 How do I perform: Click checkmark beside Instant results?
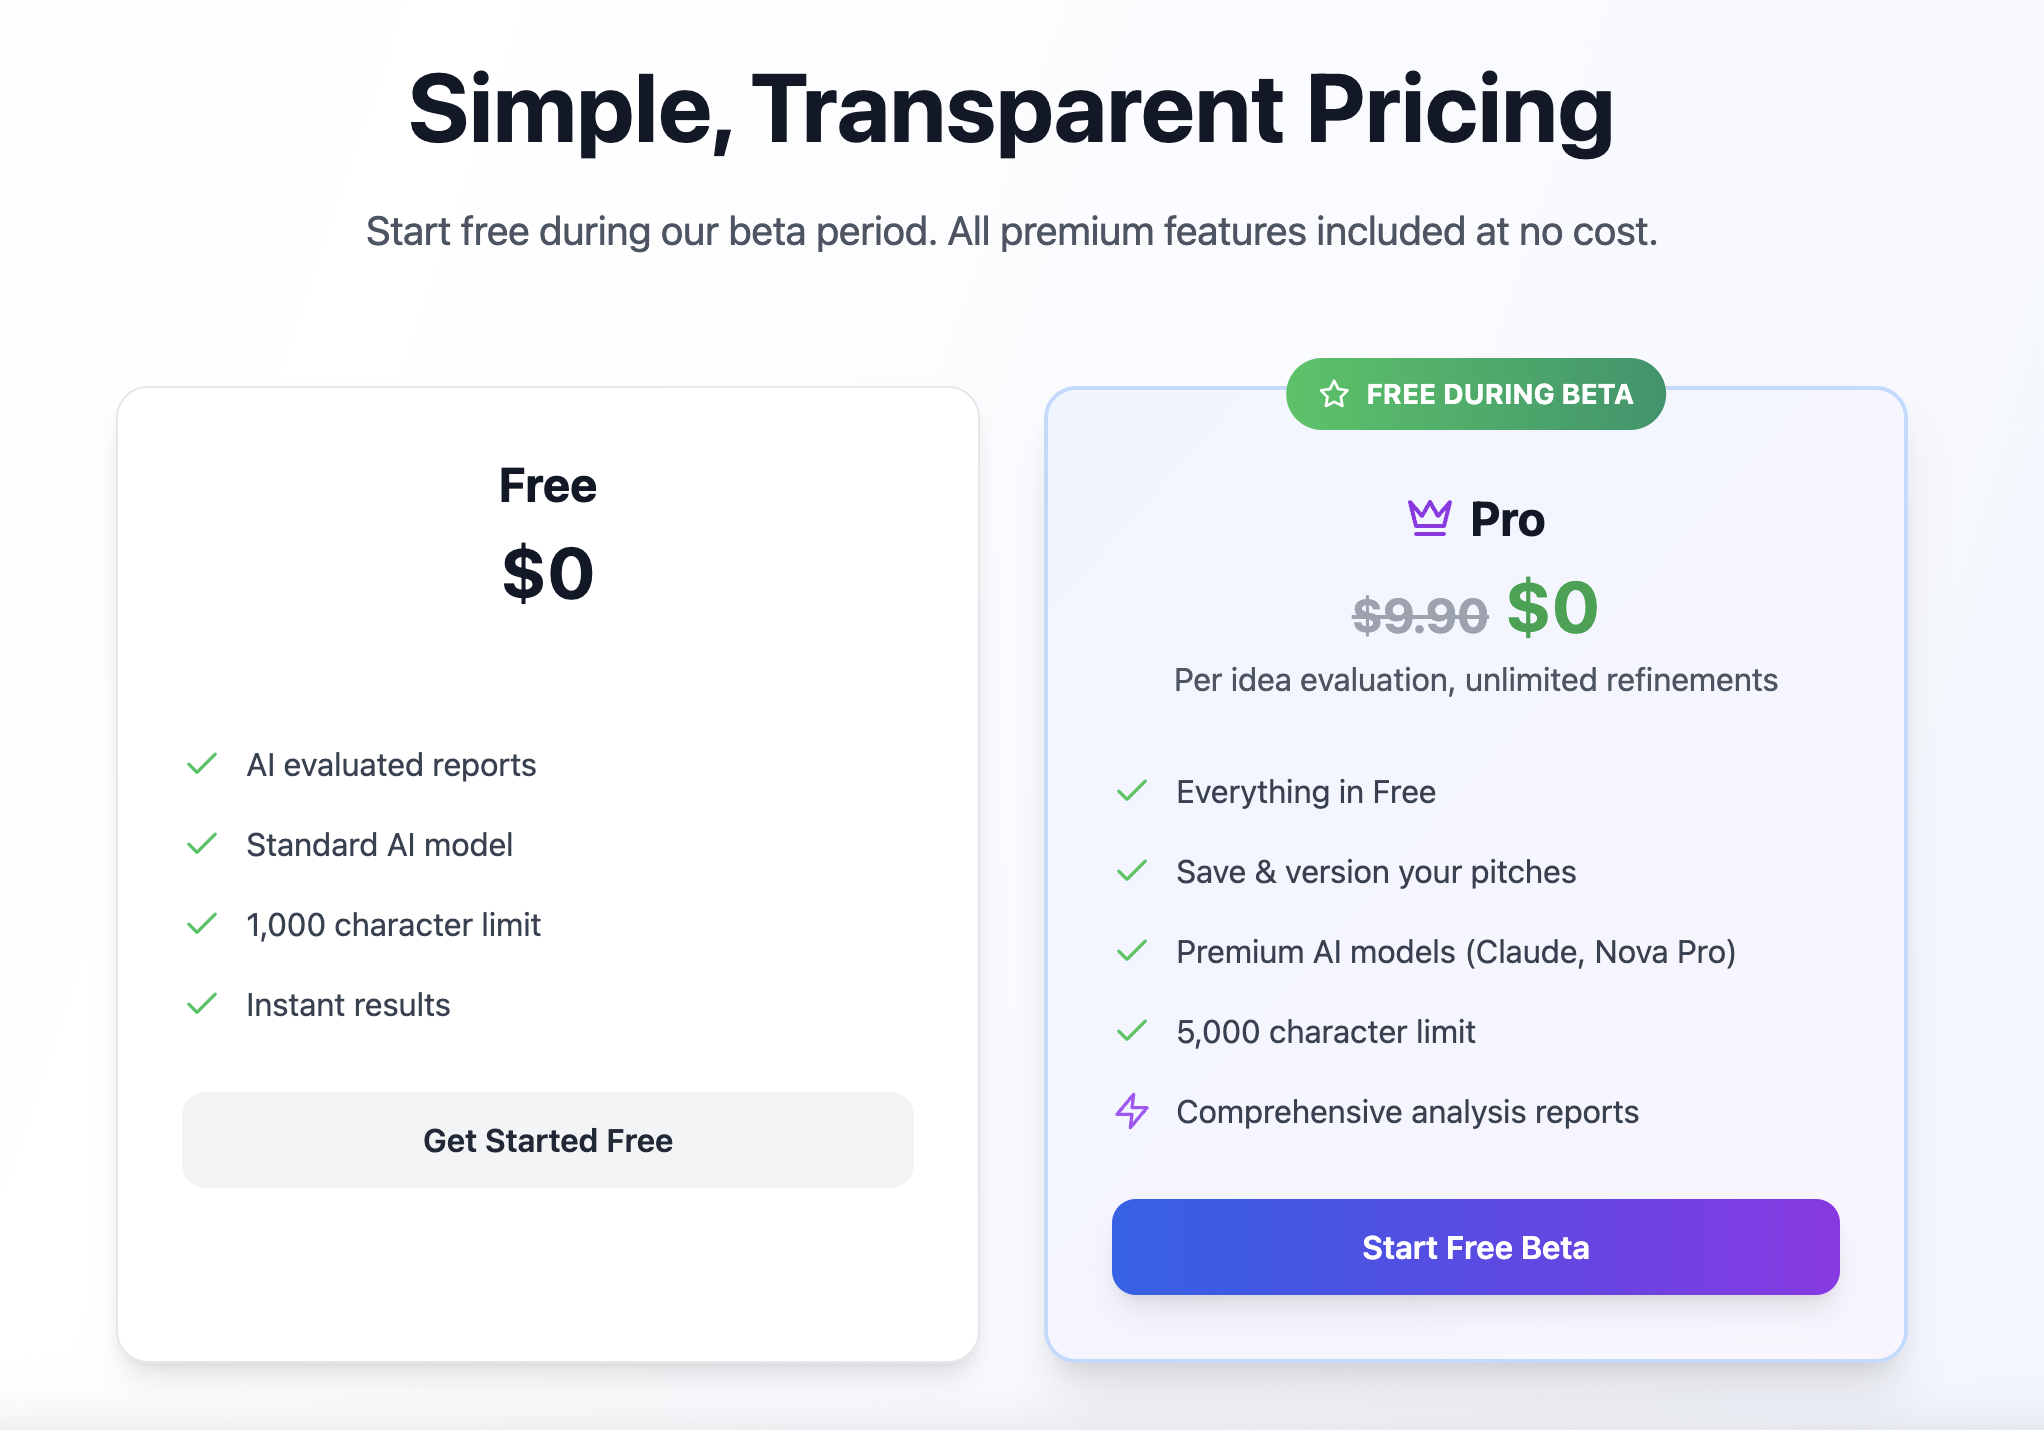click(202, 1004)
